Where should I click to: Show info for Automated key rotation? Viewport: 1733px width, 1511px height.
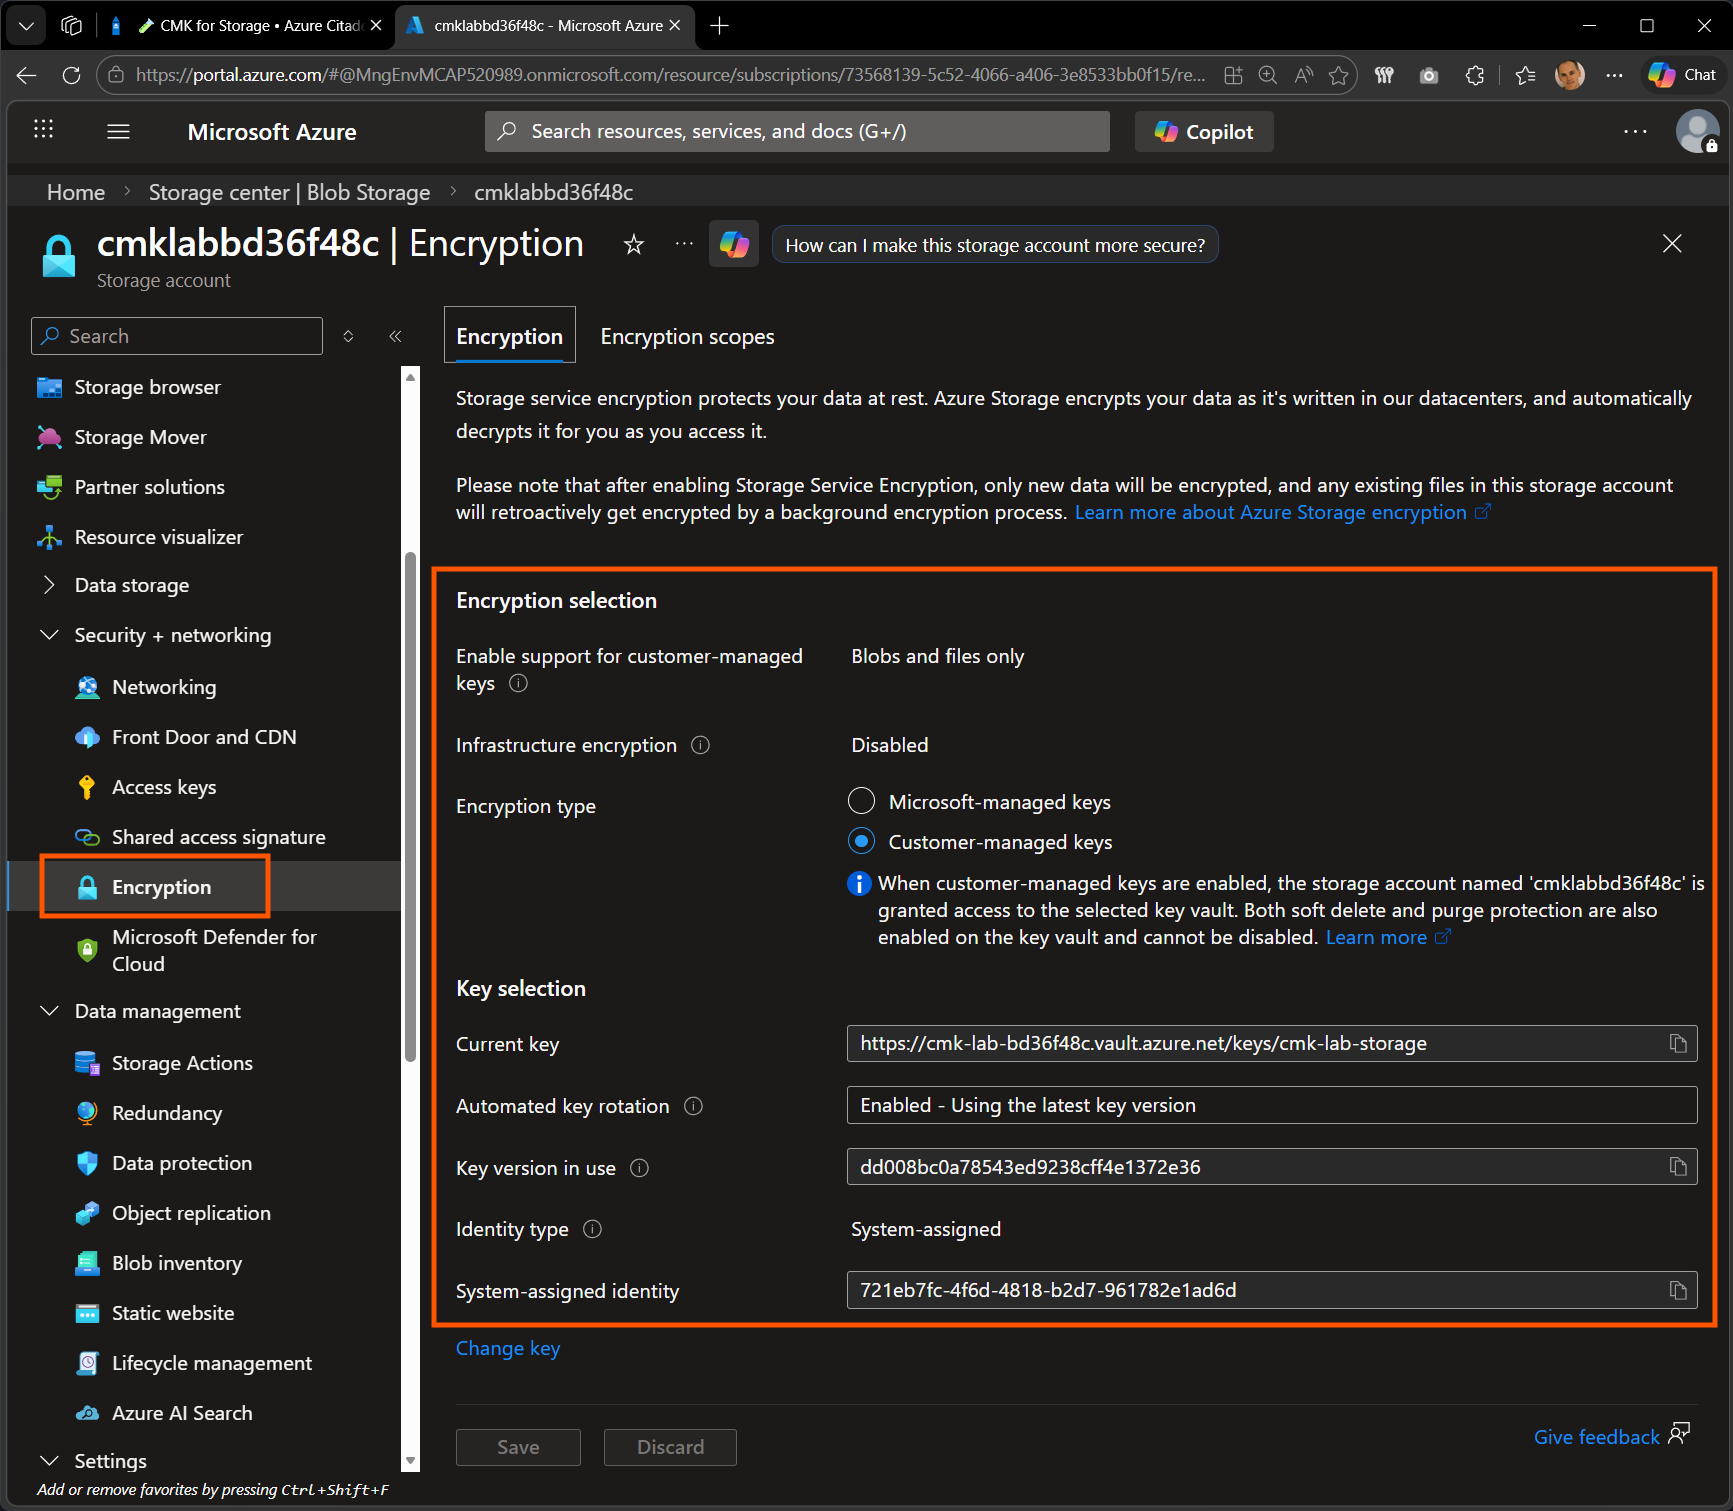click(693, 1106)
